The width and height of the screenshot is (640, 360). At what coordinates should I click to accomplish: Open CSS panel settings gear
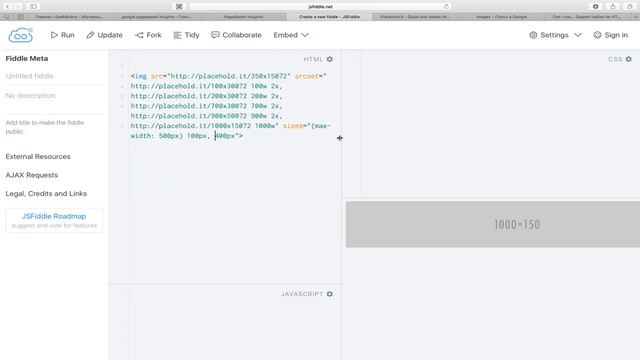coord(629,59)
